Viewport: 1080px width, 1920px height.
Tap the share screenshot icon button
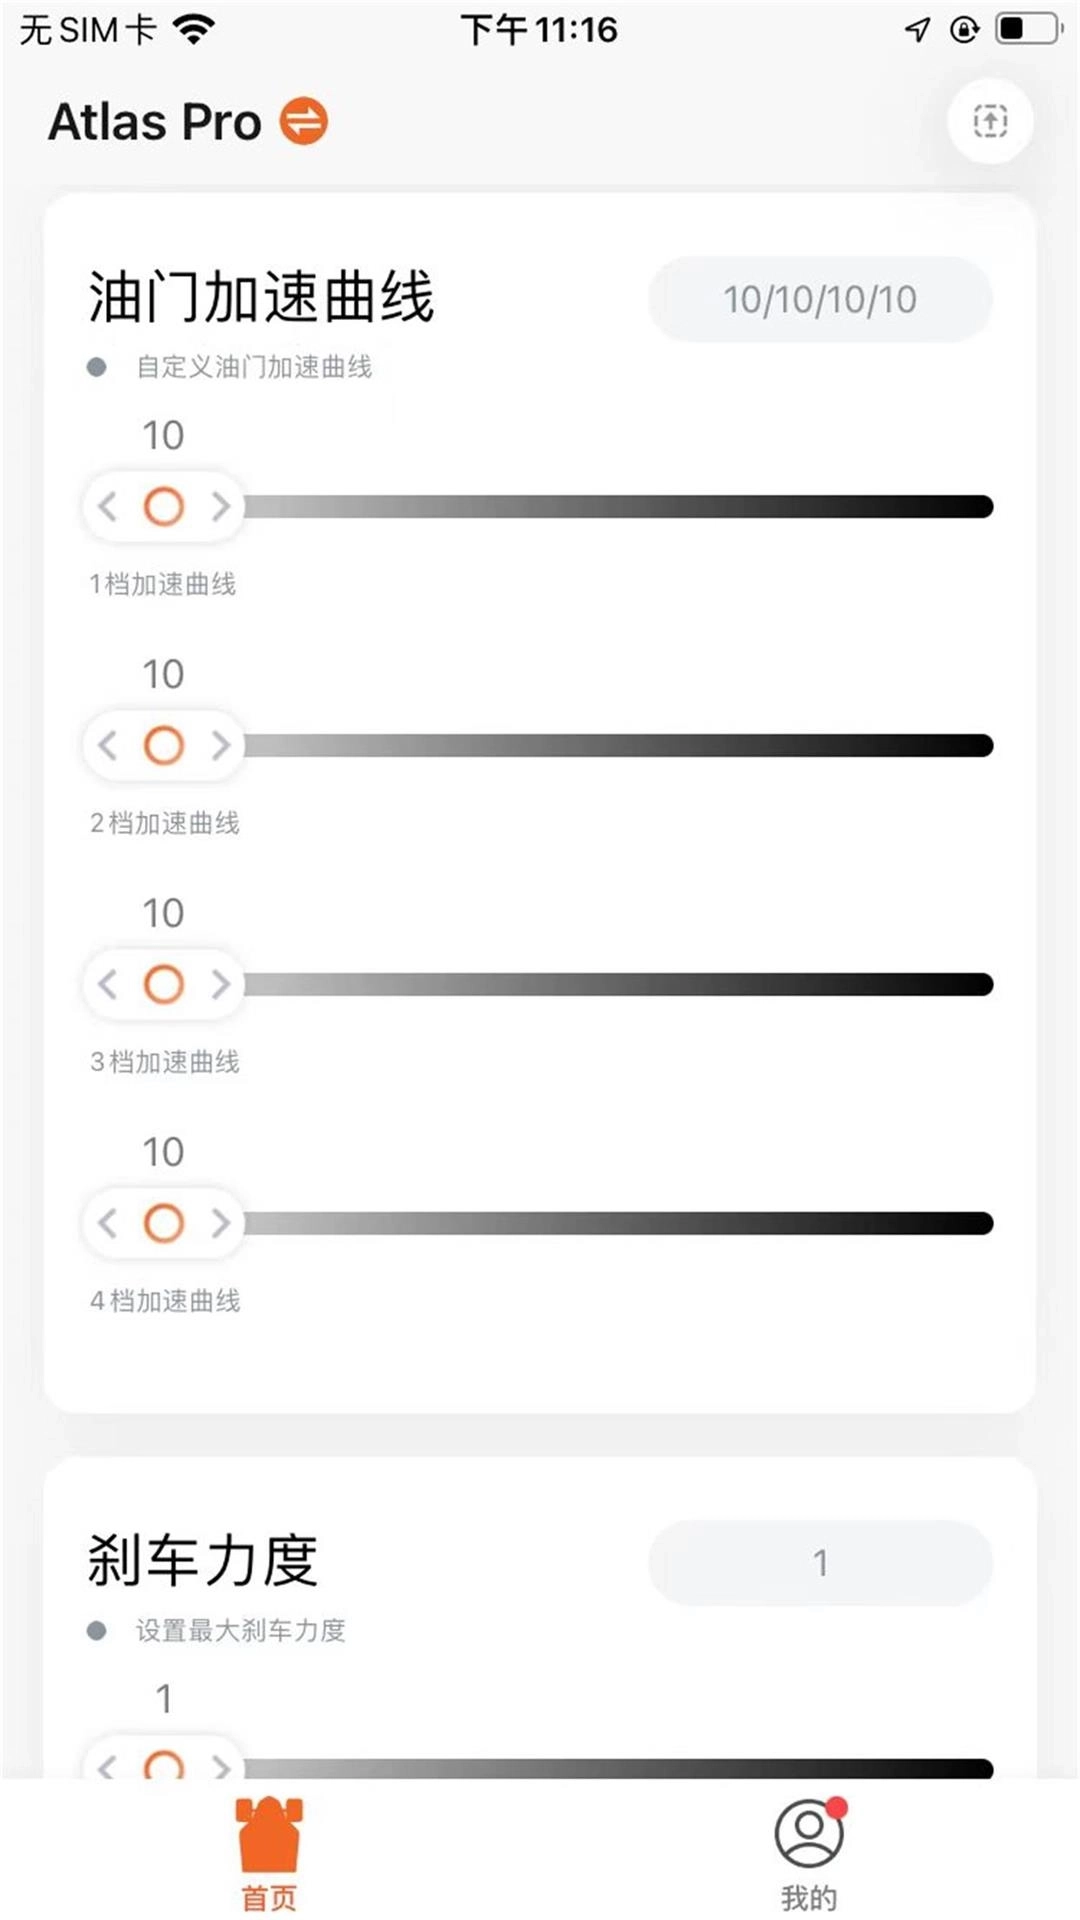989,122
